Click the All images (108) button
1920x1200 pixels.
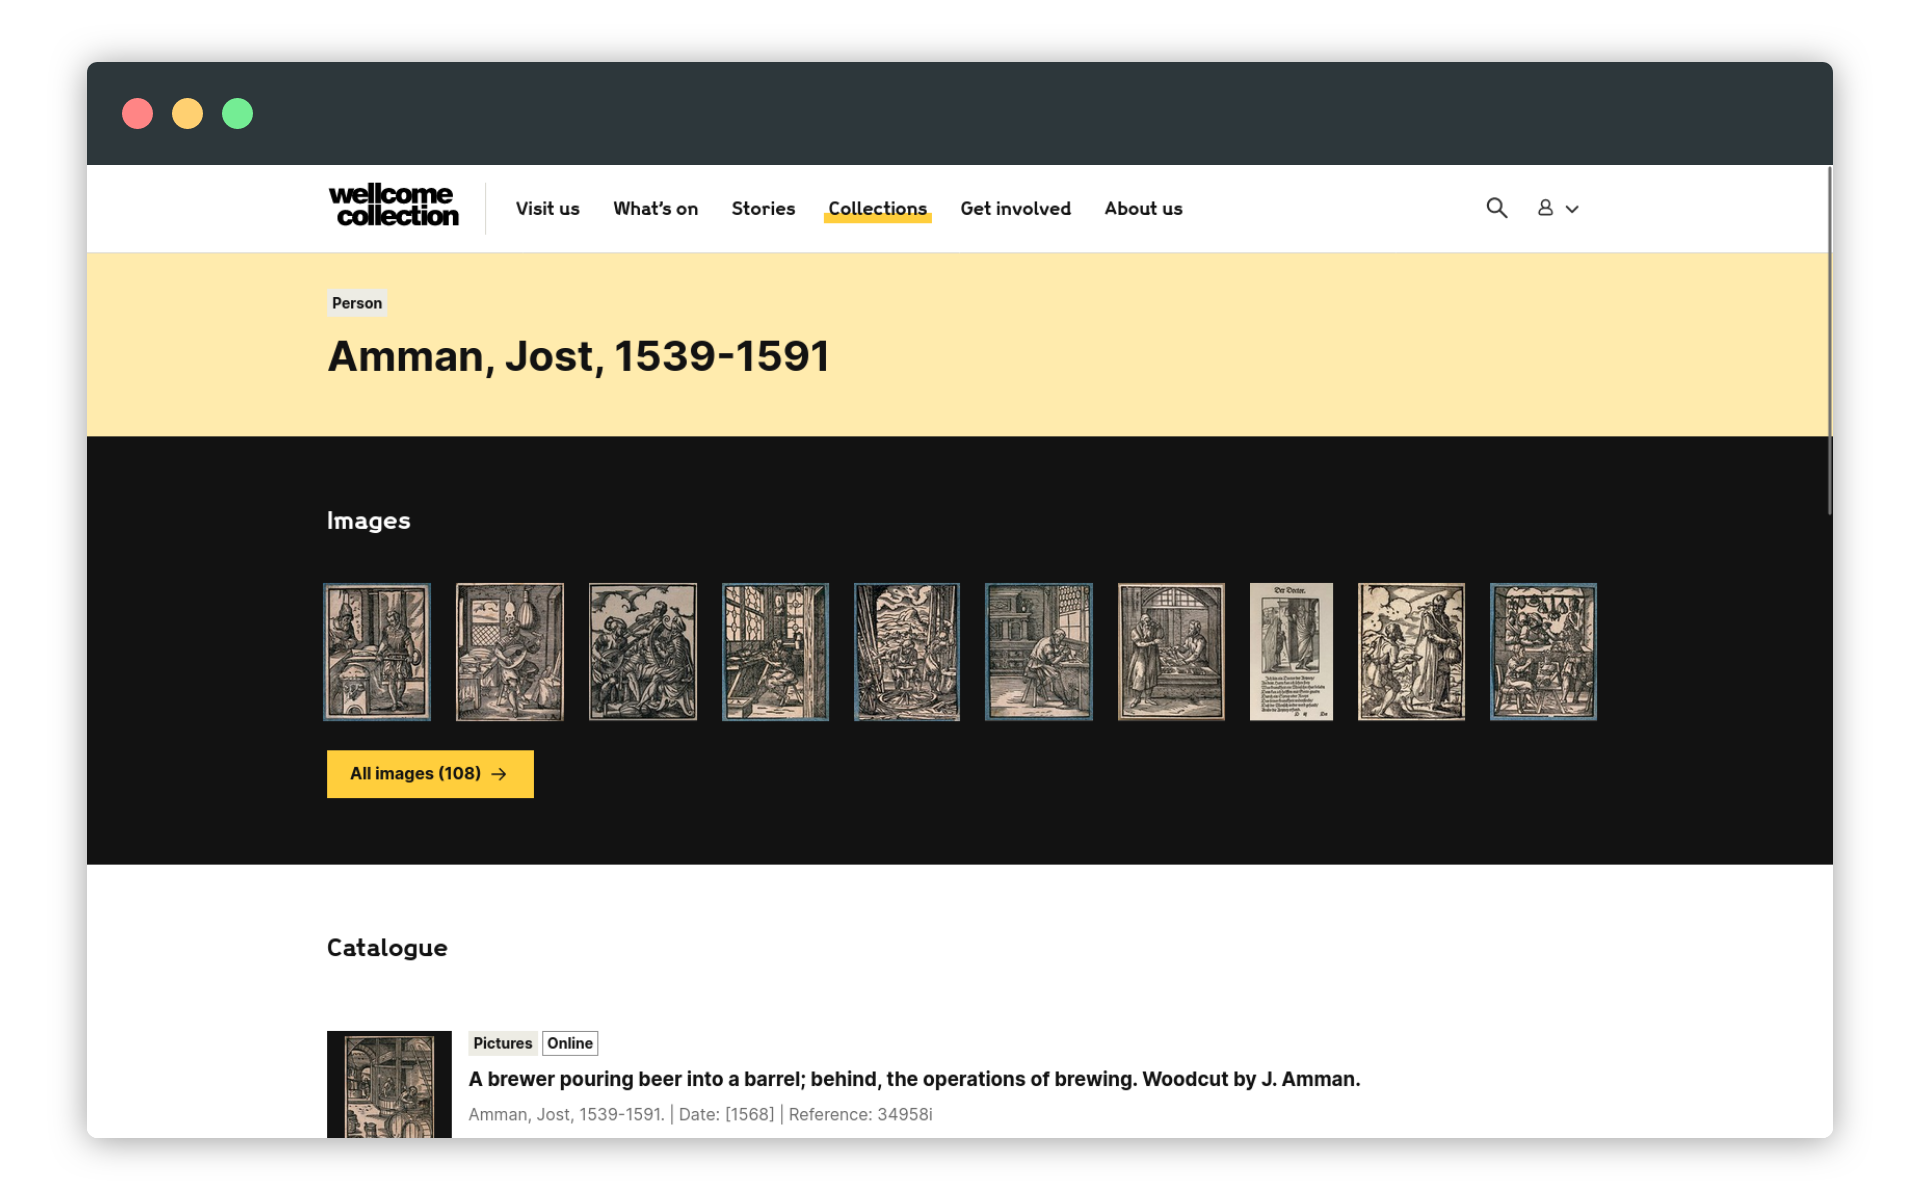(430, 774)
